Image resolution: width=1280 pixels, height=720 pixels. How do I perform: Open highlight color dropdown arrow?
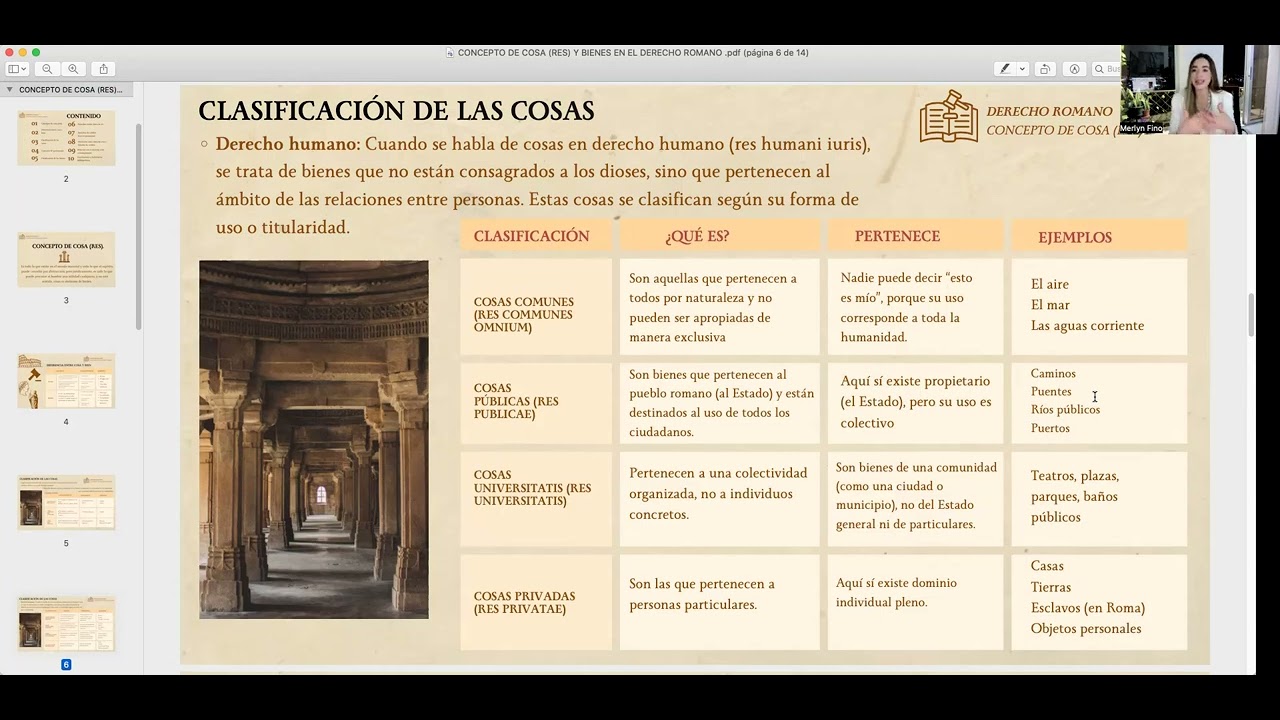click(x=1022, y=69)
